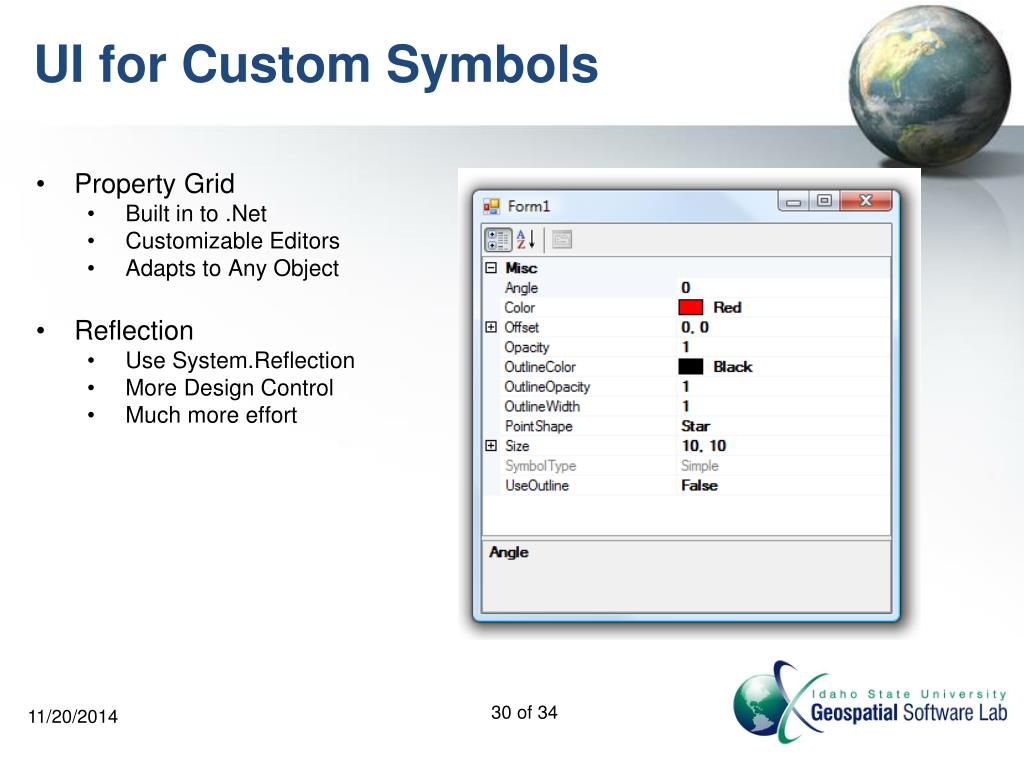Click the Misc category header text
Screen dimensions: 1024x768
(521, 268)
